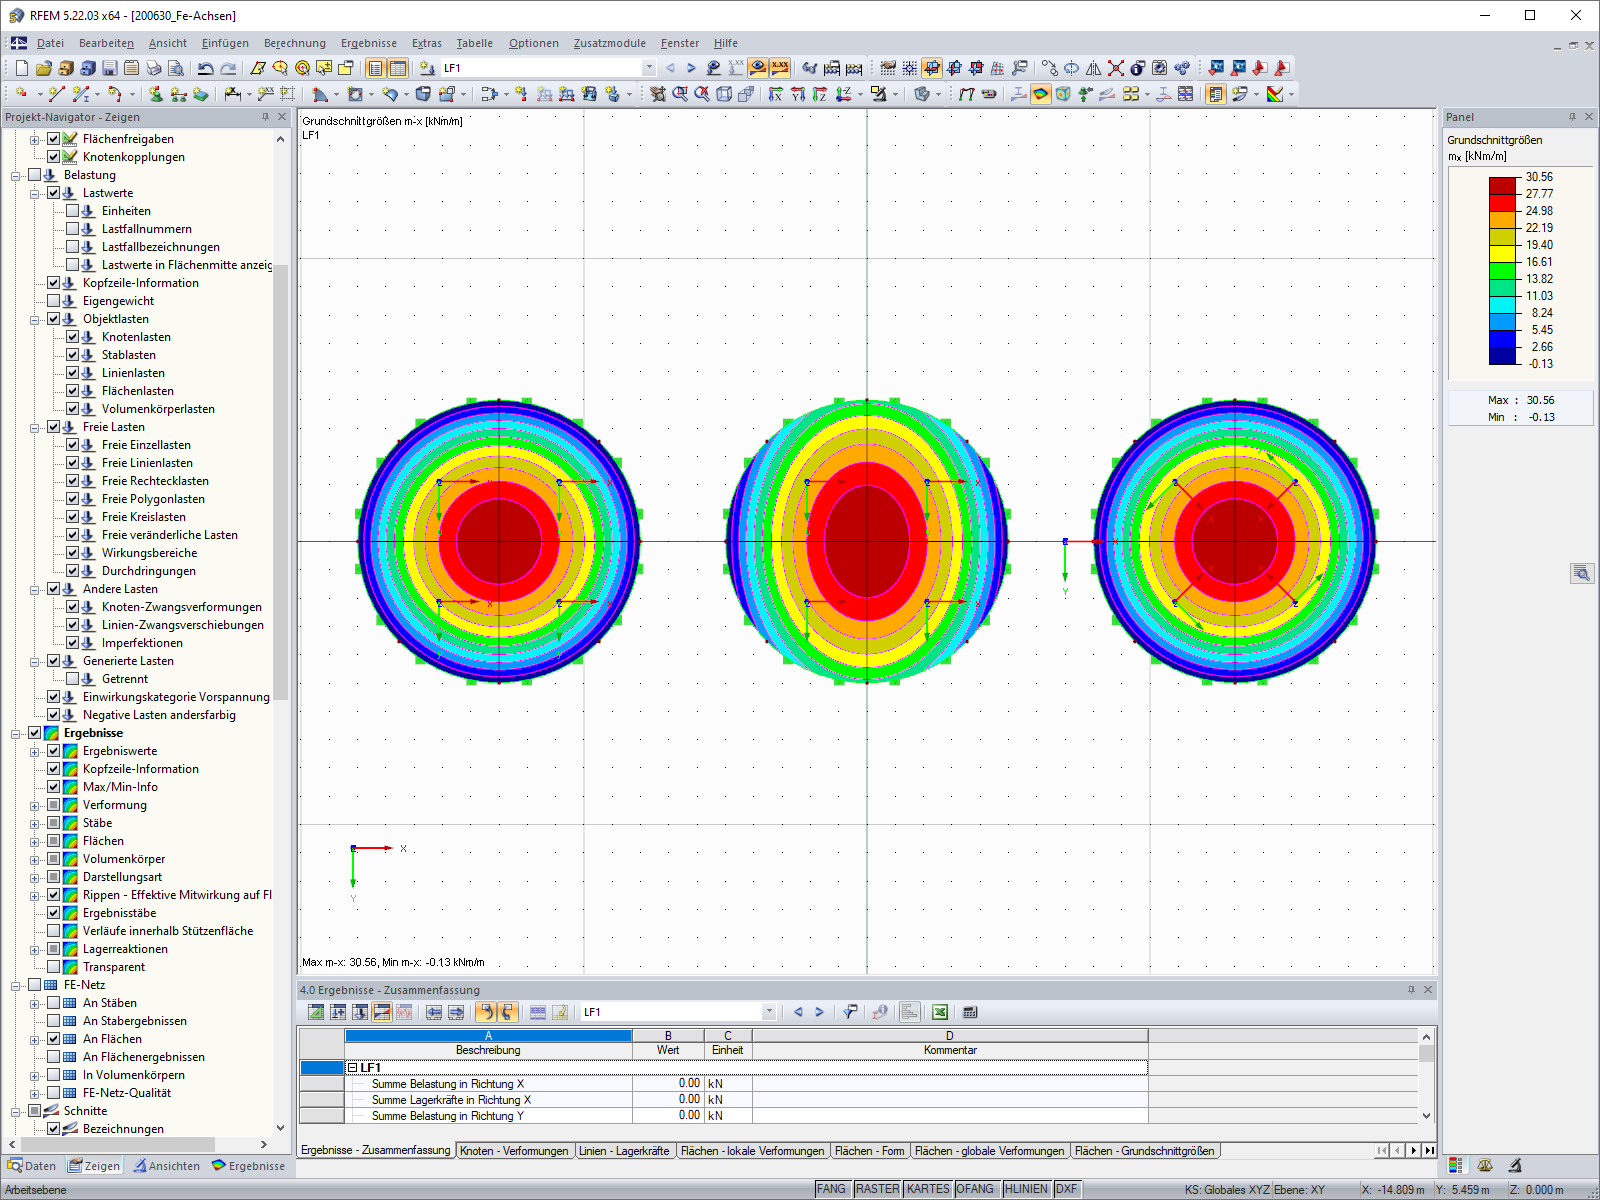Toggle the Kopfzeile-Information checkbox under Belastung
This screenshot has height=1200, width=1600.
click(x=54, y=283)
